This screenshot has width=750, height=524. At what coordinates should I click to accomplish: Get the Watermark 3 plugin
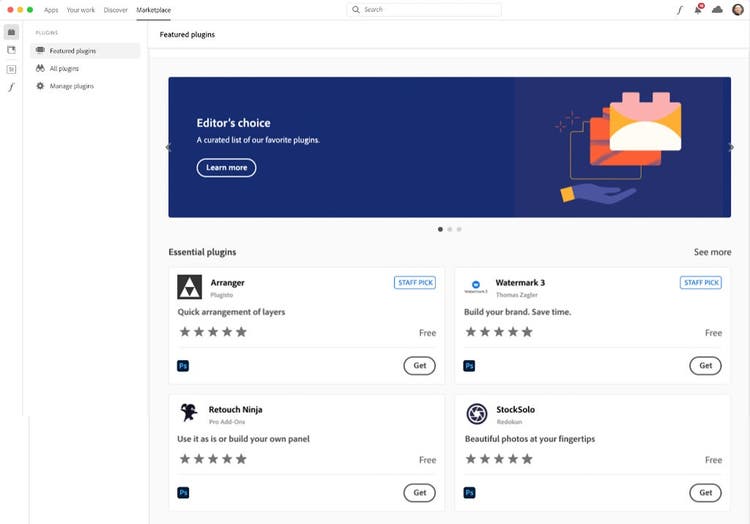point(705,366)
